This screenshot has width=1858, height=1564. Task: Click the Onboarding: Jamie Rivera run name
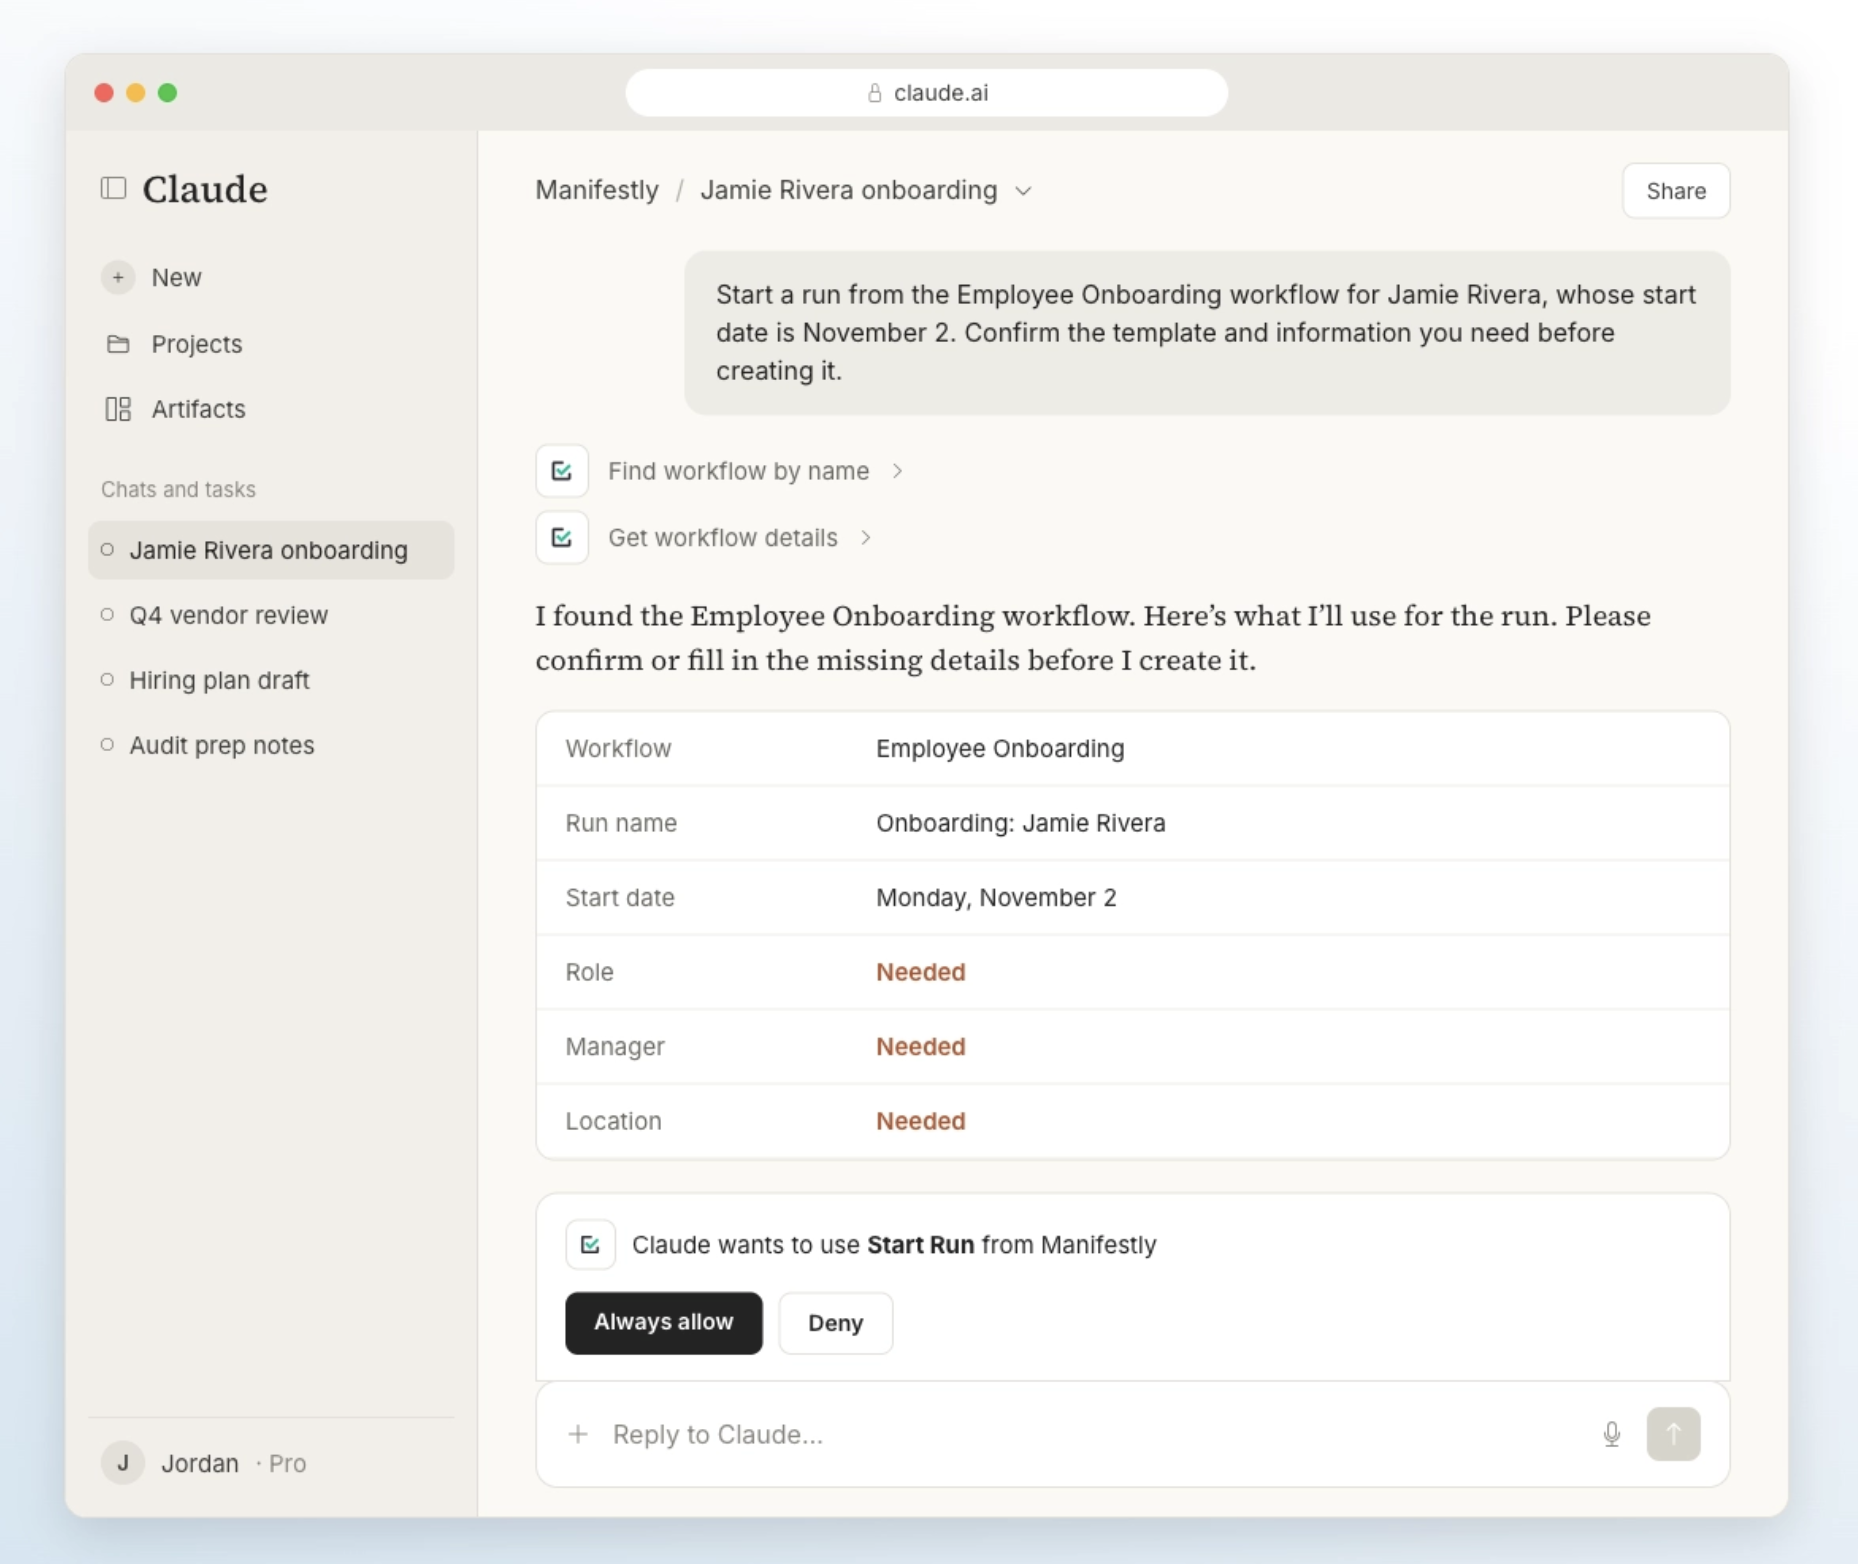click(1021, 823)
